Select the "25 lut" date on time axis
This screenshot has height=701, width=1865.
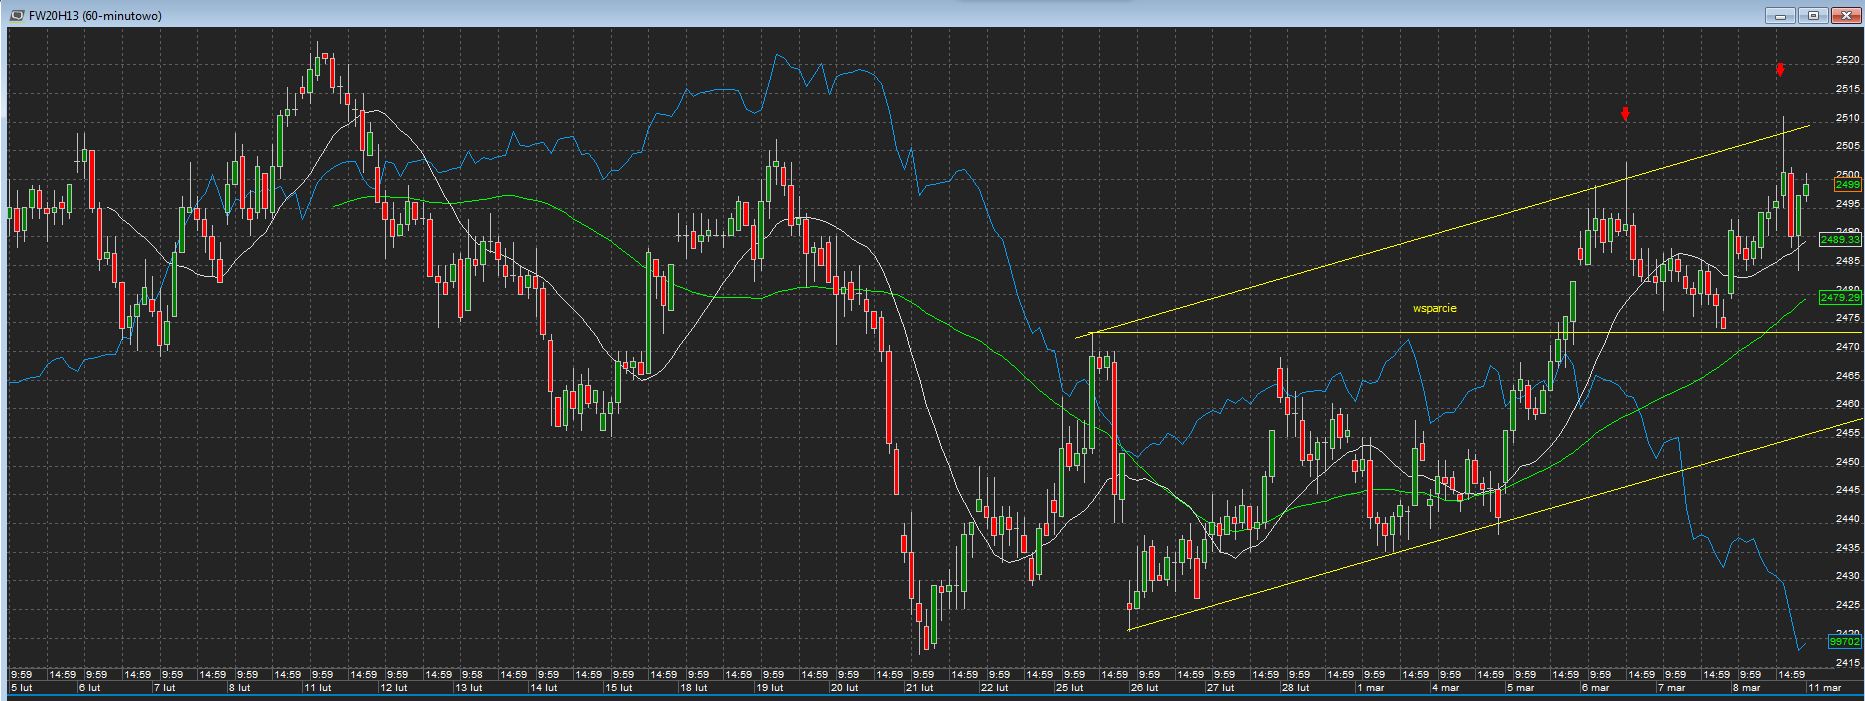1071,688
